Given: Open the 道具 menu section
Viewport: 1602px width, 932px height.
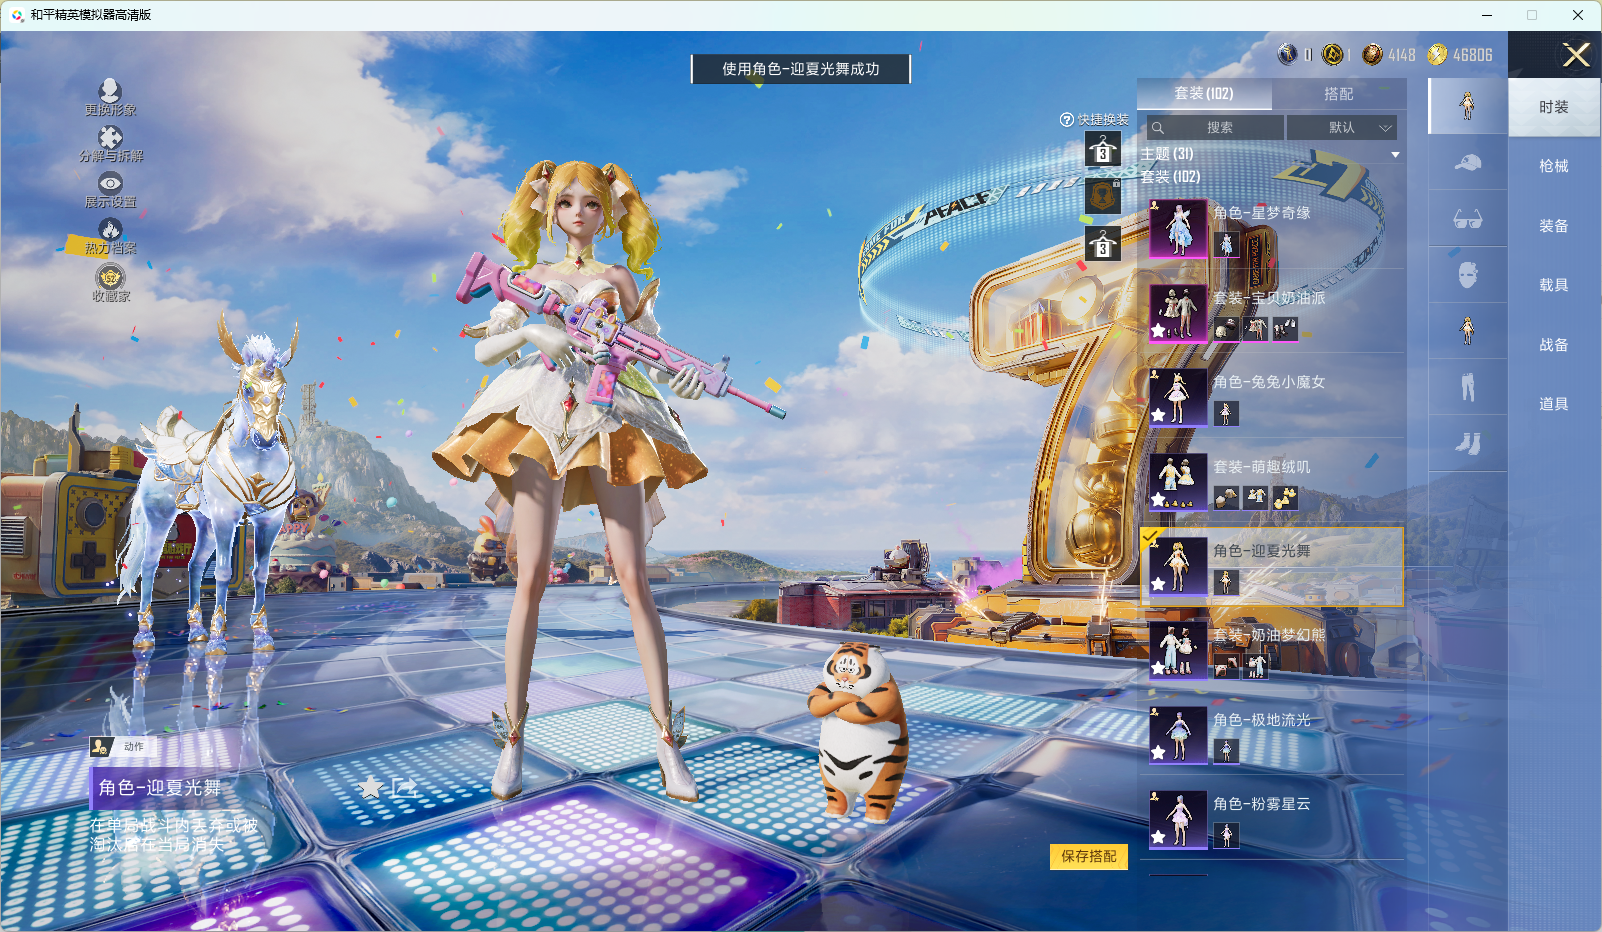Looking at the screenshot, I should tap(1554, 404).
